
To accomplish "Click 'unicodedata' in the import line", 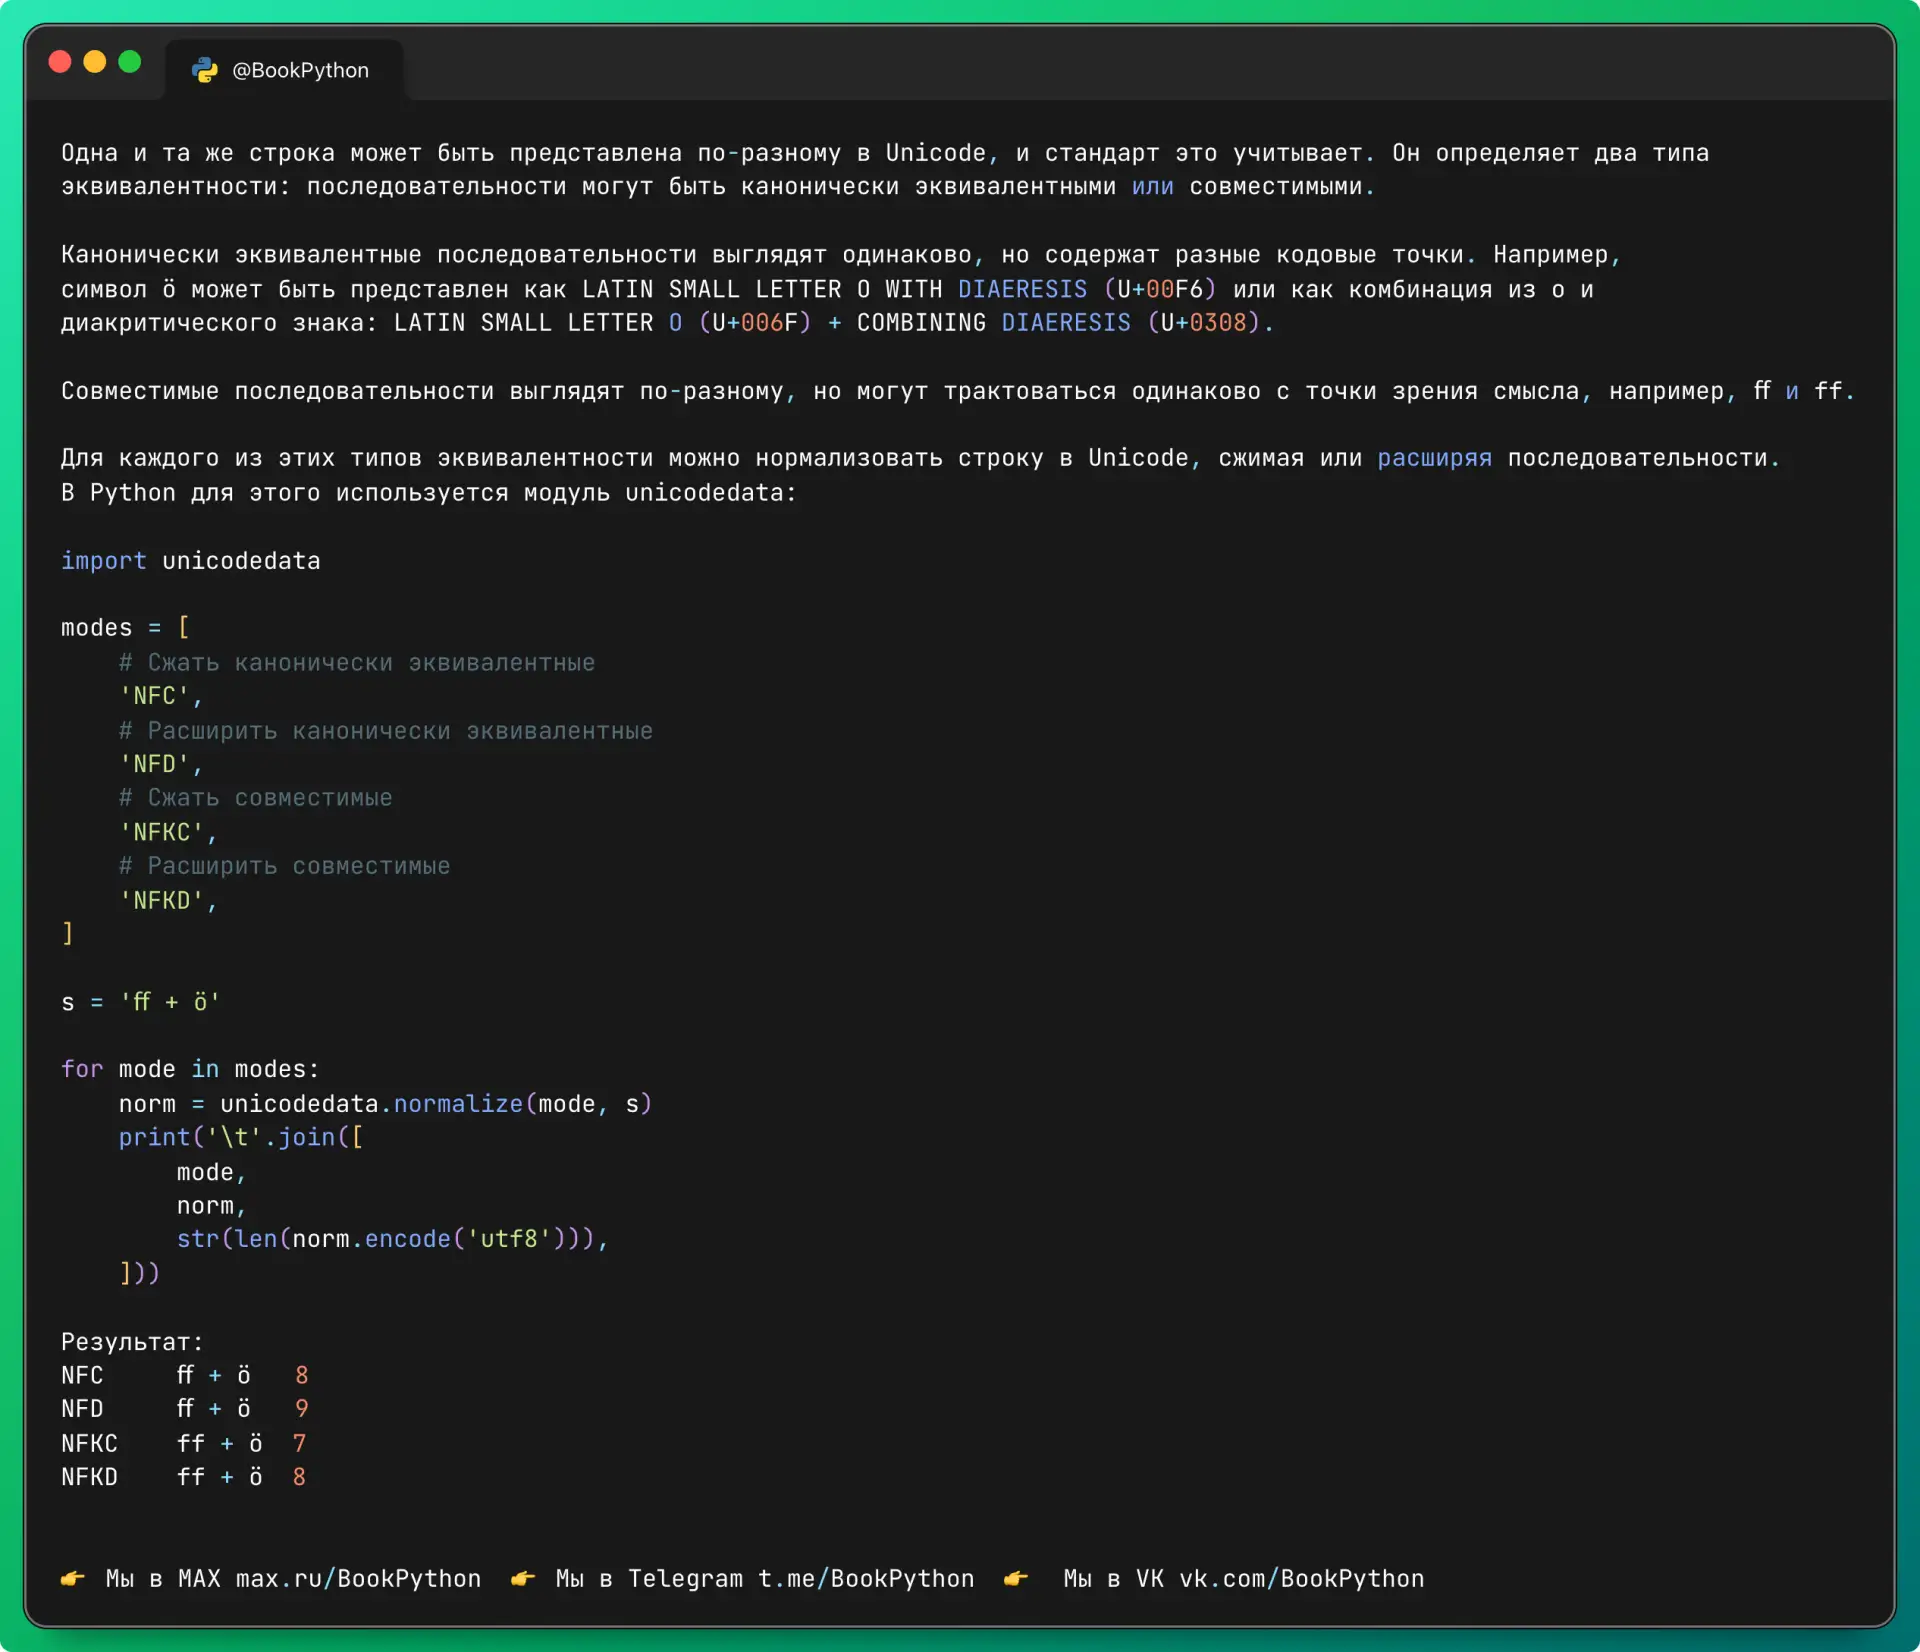I will 241,561.
